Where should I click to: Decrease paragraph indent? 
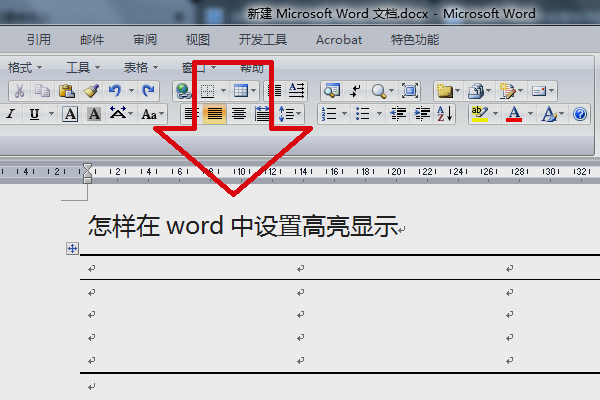click(398, 114)
